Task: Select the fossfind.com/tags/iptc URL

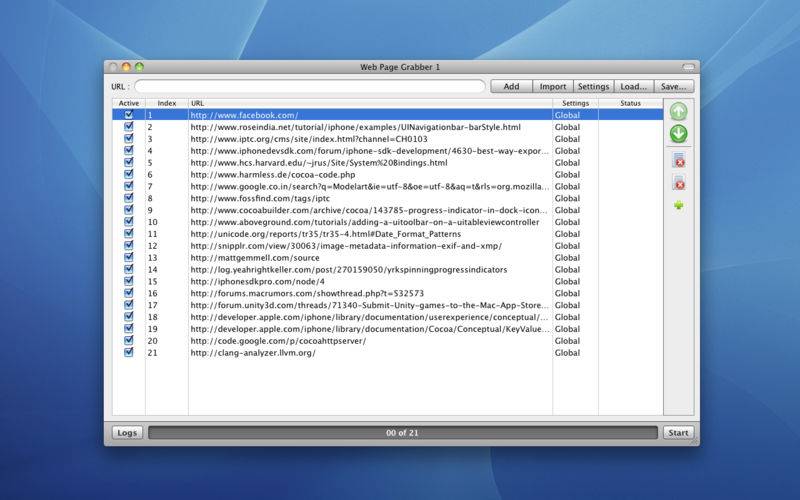Action: pos(260,198)
